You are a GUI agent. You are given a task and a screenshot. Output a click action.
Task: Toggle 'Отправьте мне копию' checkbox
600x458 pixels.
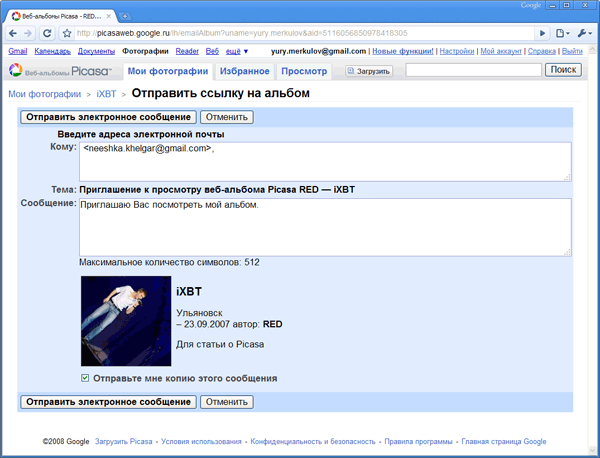[85, 378]
